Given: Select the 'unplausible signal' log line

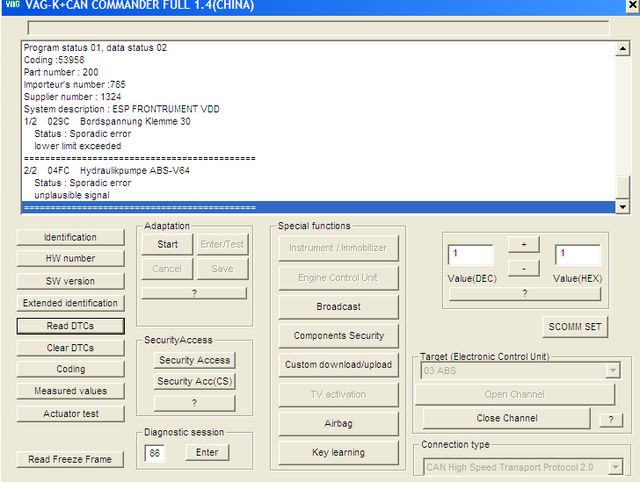Looking at the screenshot, I should [x=72, y=195].
